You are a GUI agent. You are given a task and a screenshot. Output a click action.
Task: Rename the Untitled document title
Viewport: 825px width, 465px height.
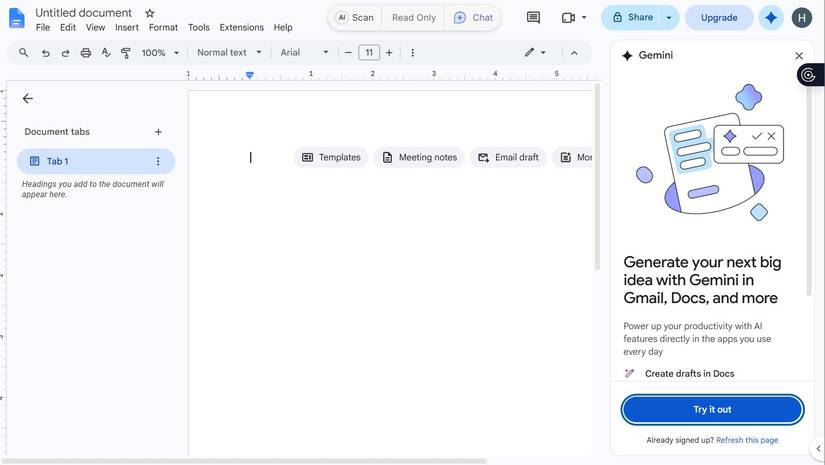[83, 13]
